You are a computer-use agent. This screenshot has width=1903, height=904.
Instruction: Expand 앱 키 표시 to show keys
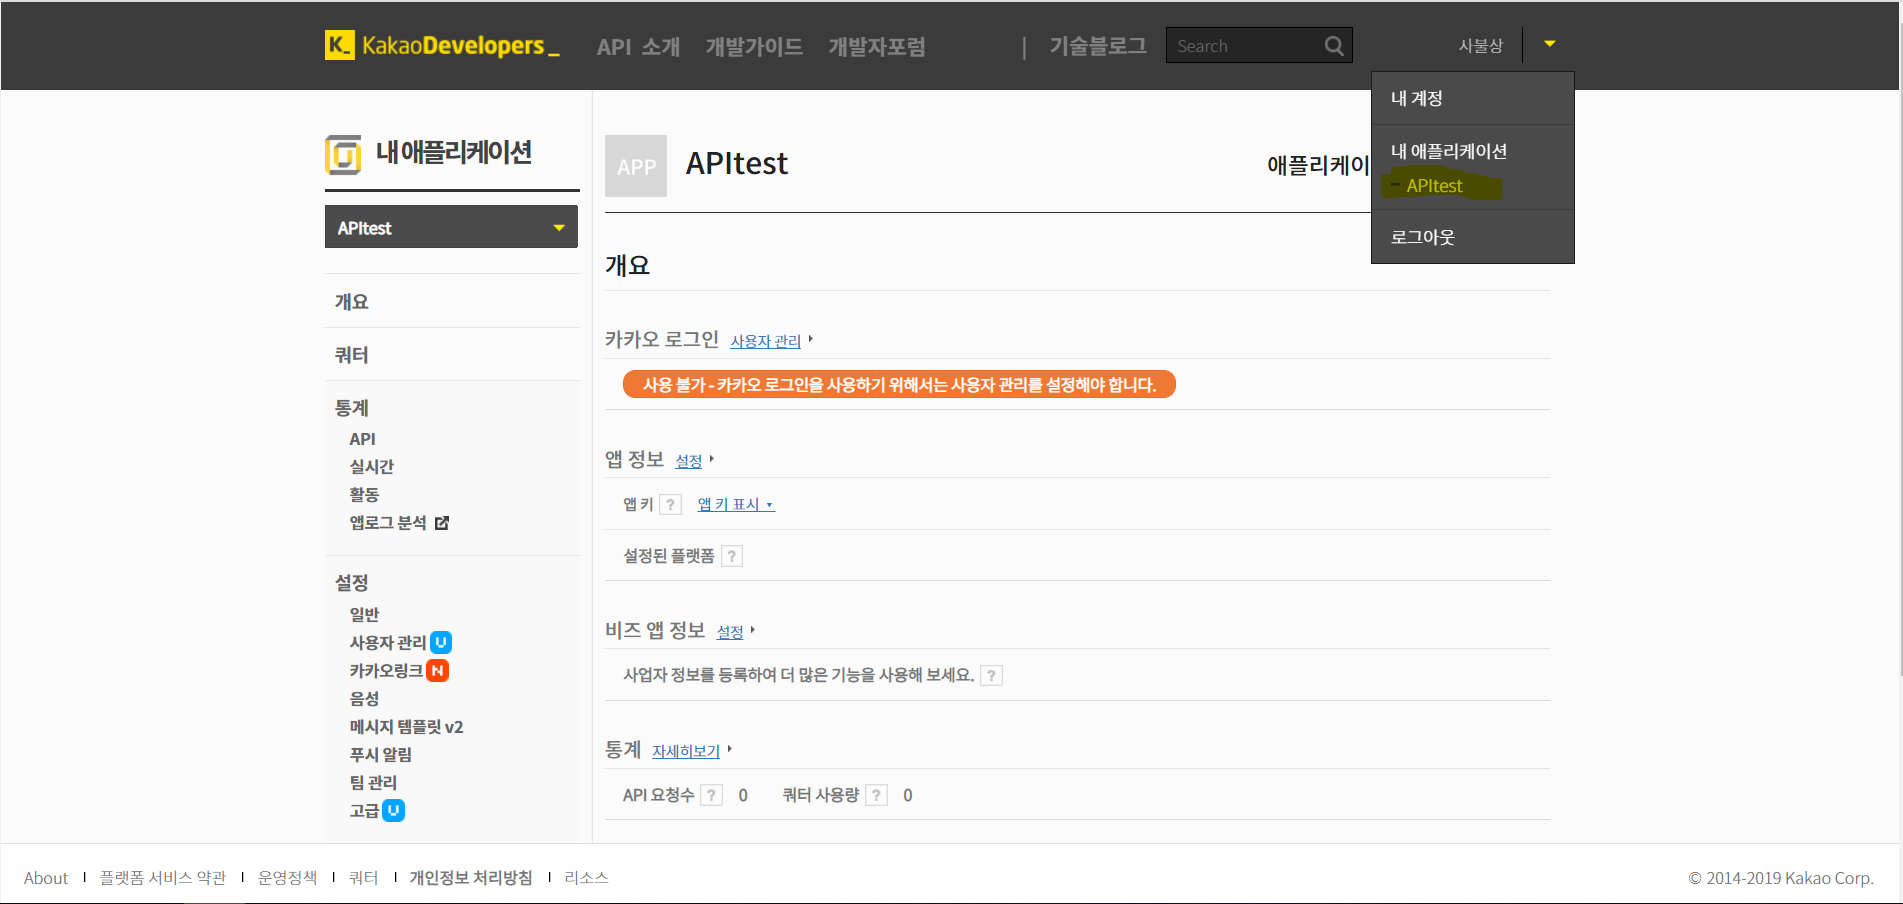735,504
